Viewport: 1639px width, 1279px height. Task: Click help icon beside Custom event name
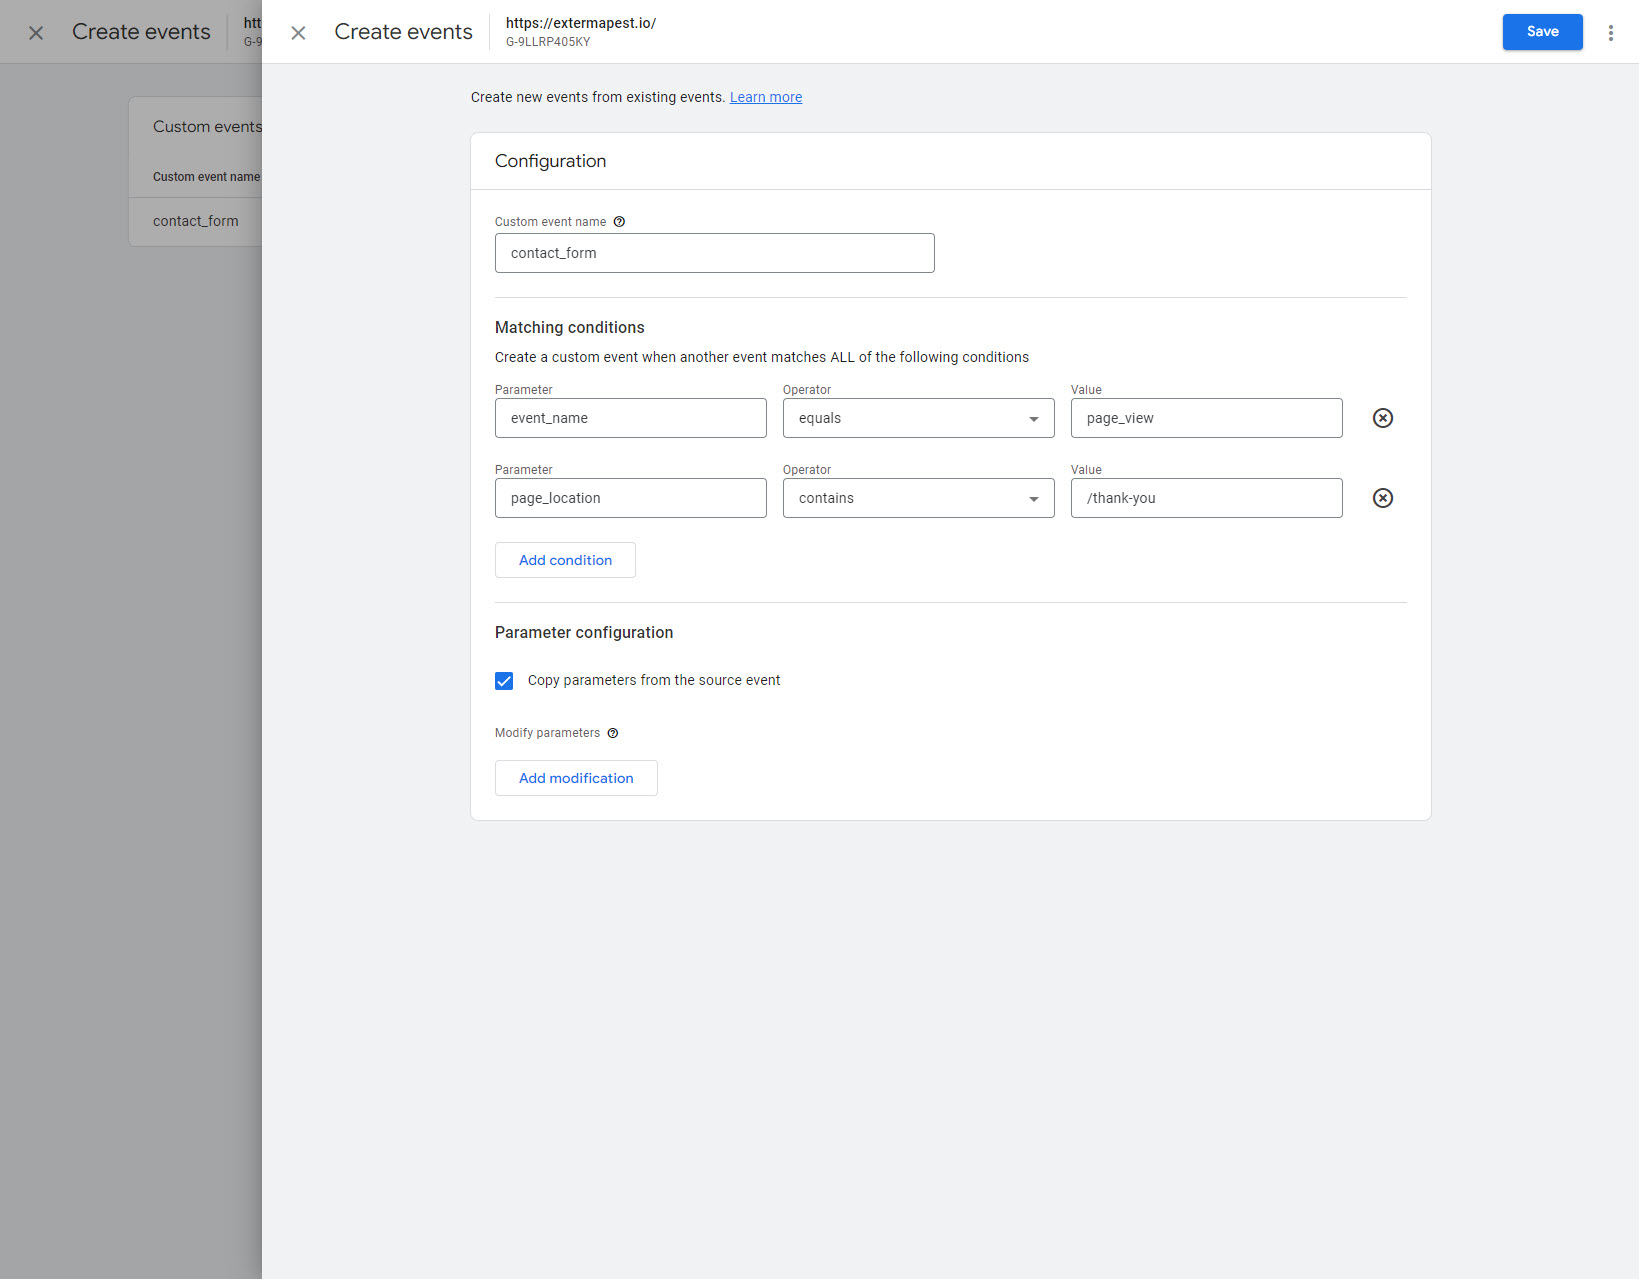coord(619,222)
